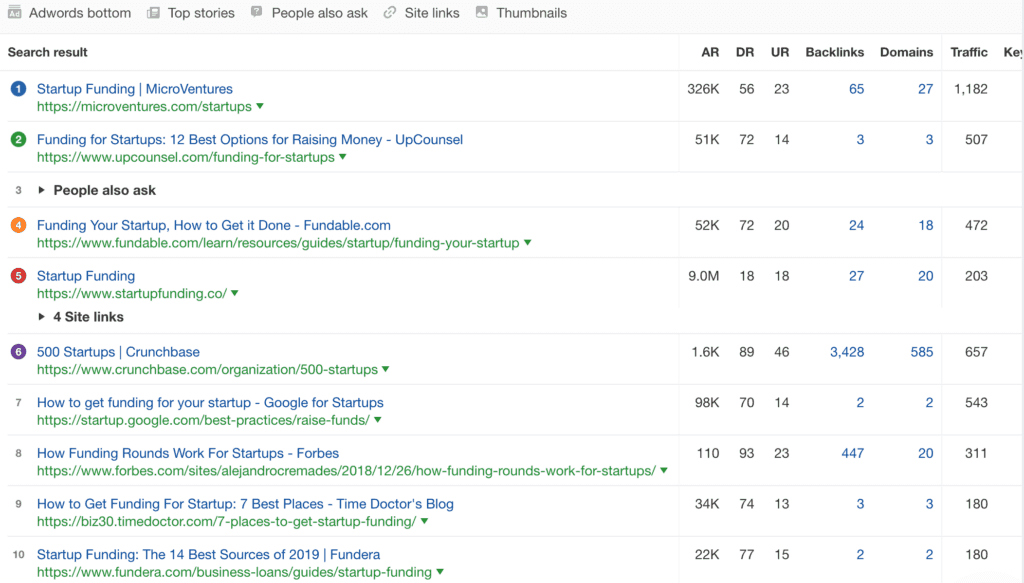This screenshot has height=583, width=1024.
Task: Sort results by the Traffic column header
Action: 968,52
